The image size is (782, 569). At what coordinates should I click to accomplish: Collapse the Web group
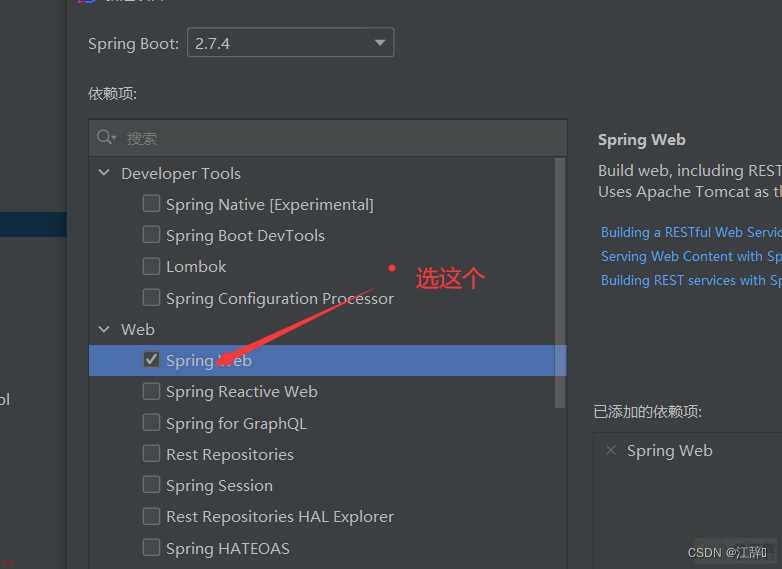[x=104, y=329]
